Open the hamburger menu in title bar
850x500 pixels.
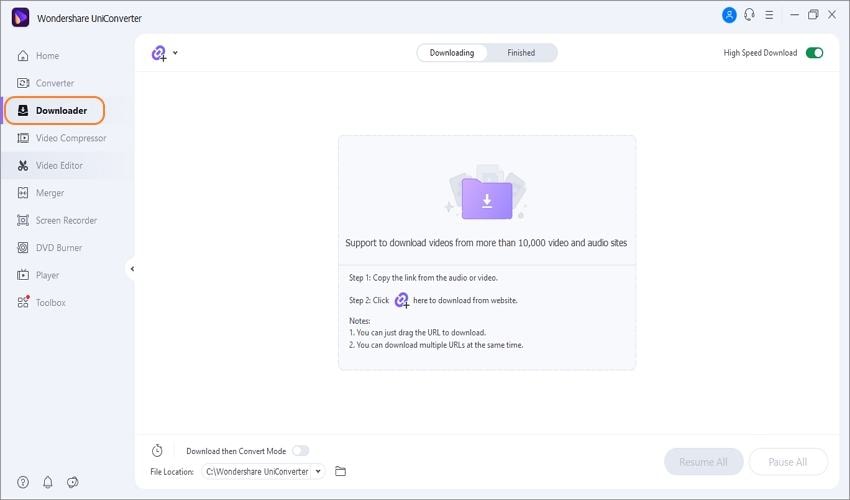tap(769, 15)
